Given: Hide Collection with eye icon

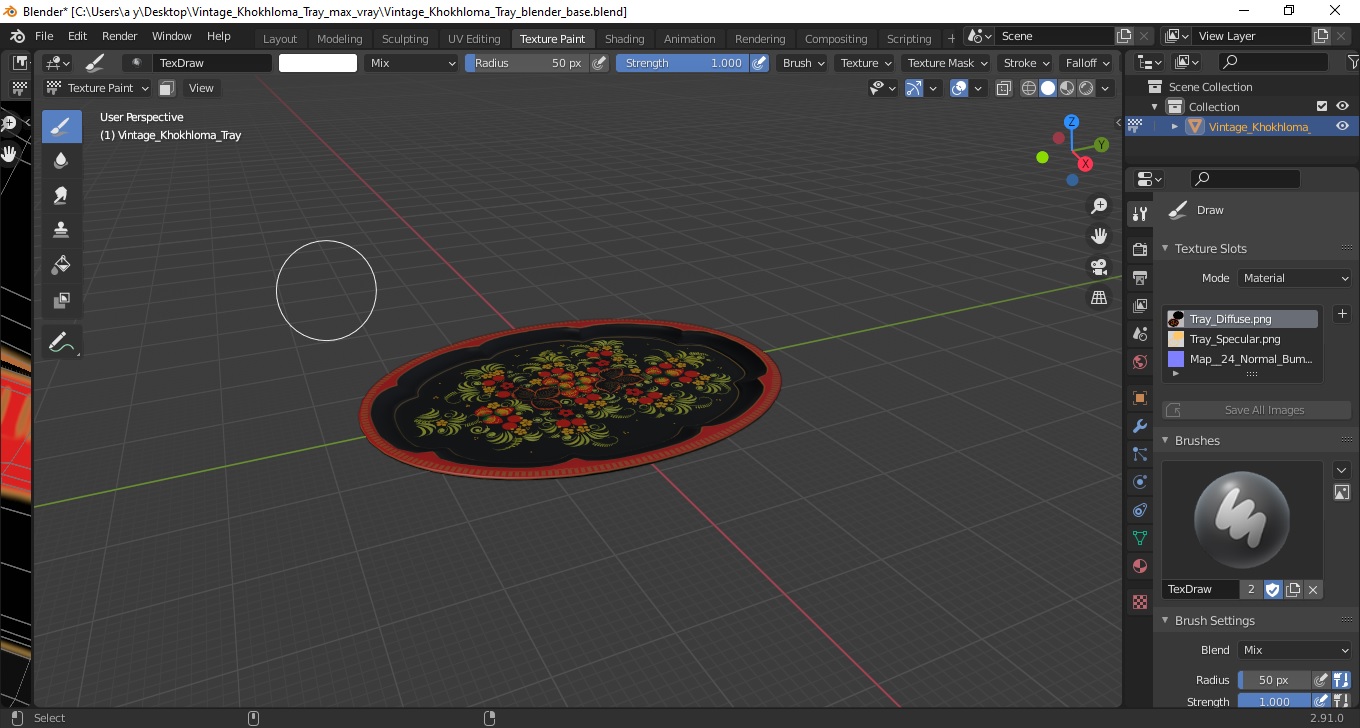Looking at the screenshot, I should (1342, 106).
